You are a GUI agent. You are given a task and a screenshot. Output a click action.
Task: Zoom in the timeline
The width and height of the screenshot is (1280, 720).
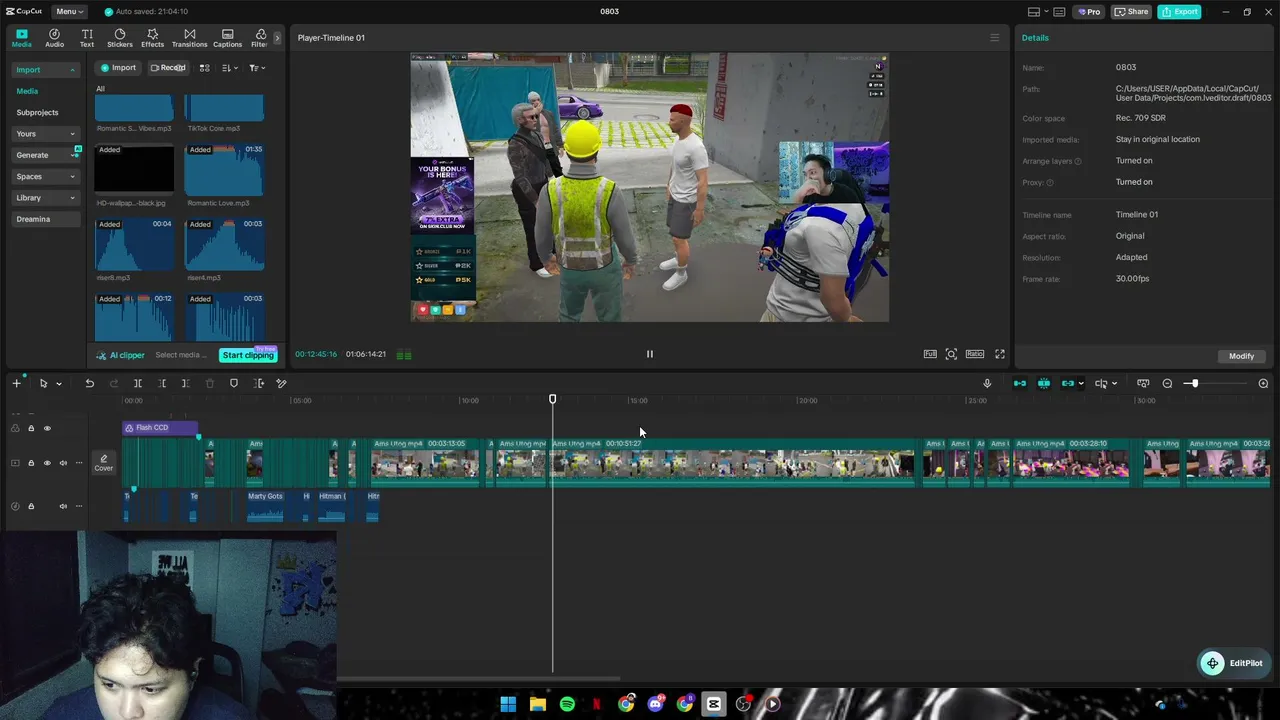coord(1263,383)
